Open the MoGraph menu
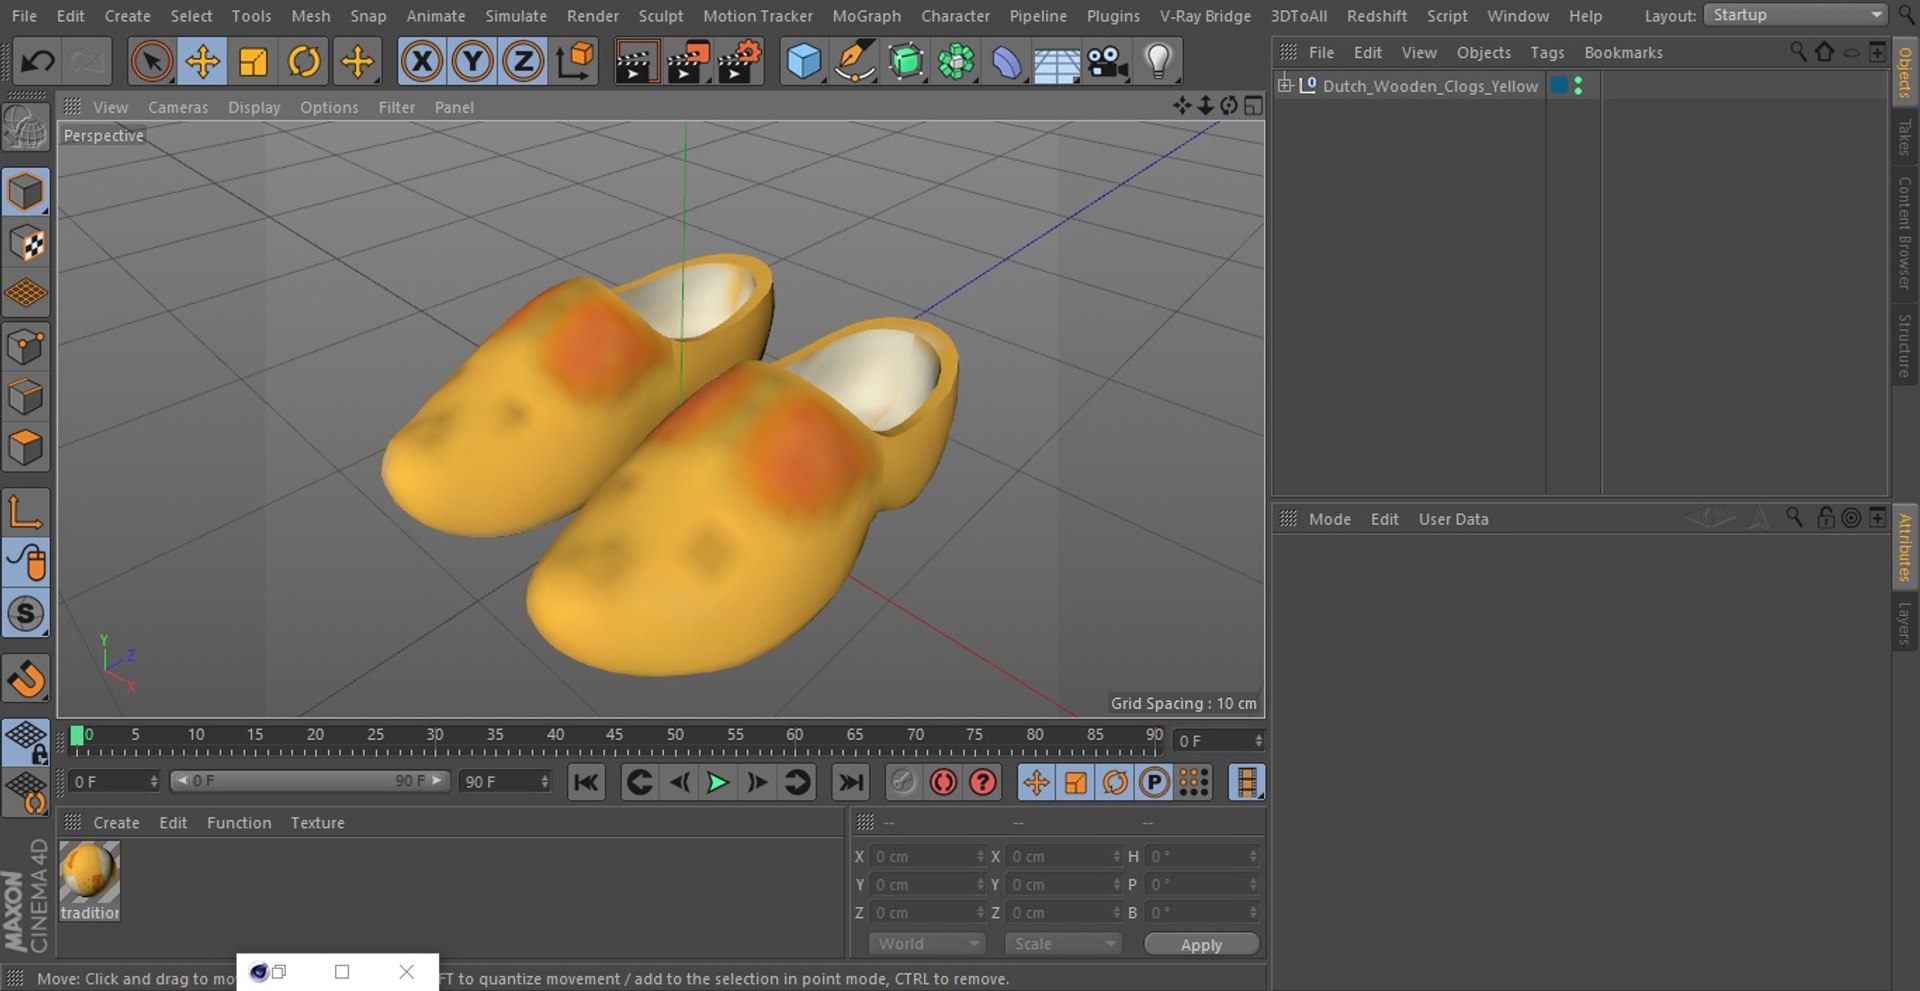Viewport: 1920px width, 991px height. coord(866,16)
